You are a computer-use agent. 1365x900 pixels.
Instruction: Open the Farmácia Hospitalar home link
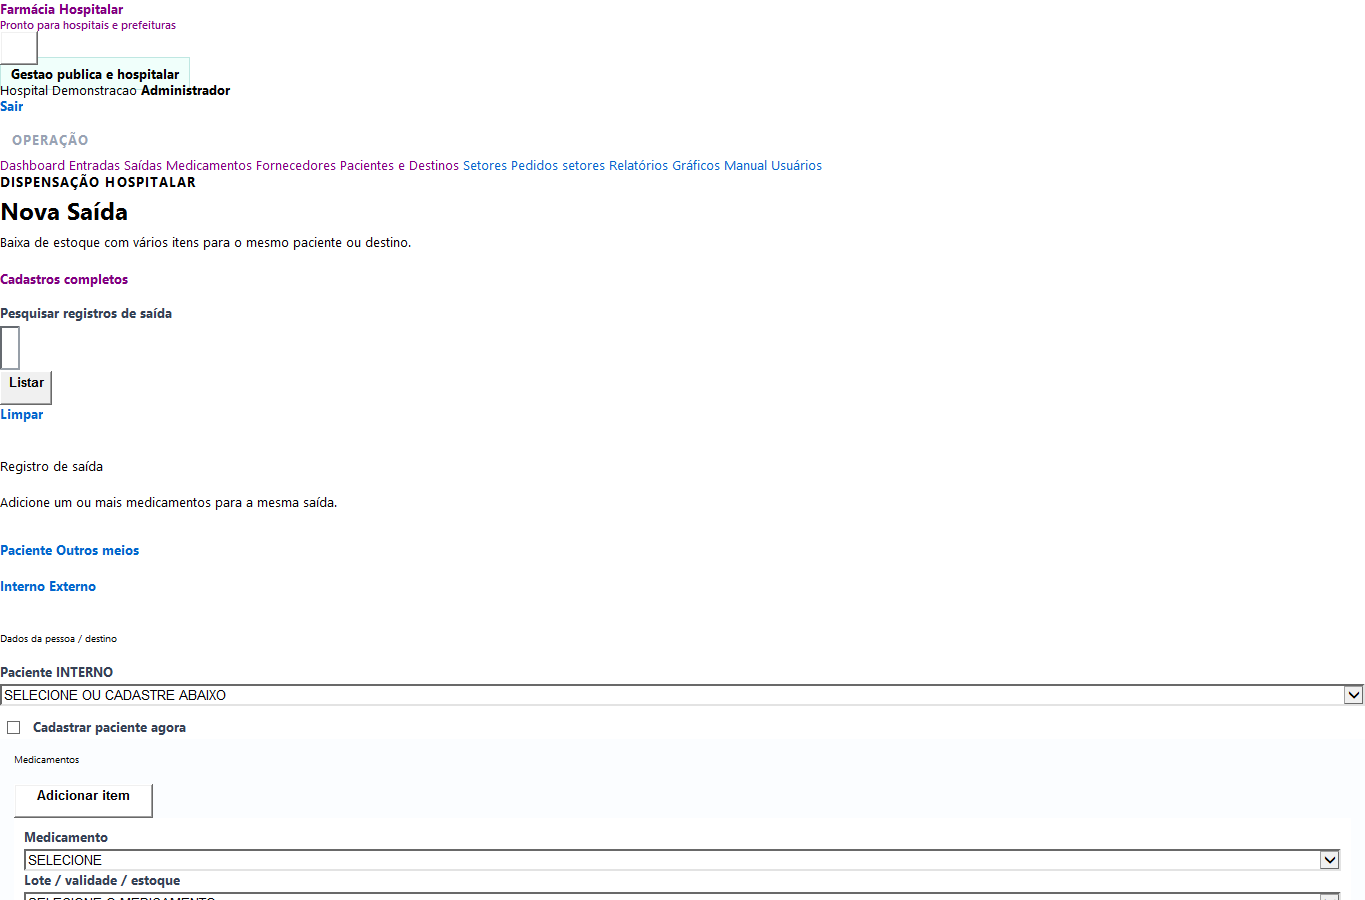[x=62, y=10]
